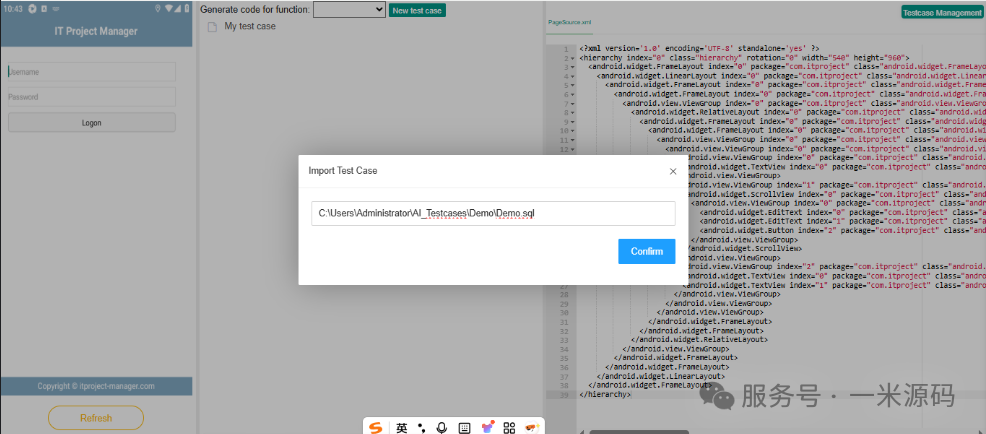This screenshot has width=986, height=434.
Task: Click the Copyright itproject-manager.com footer
Action: pyautogui.click(x=96, y=386)
